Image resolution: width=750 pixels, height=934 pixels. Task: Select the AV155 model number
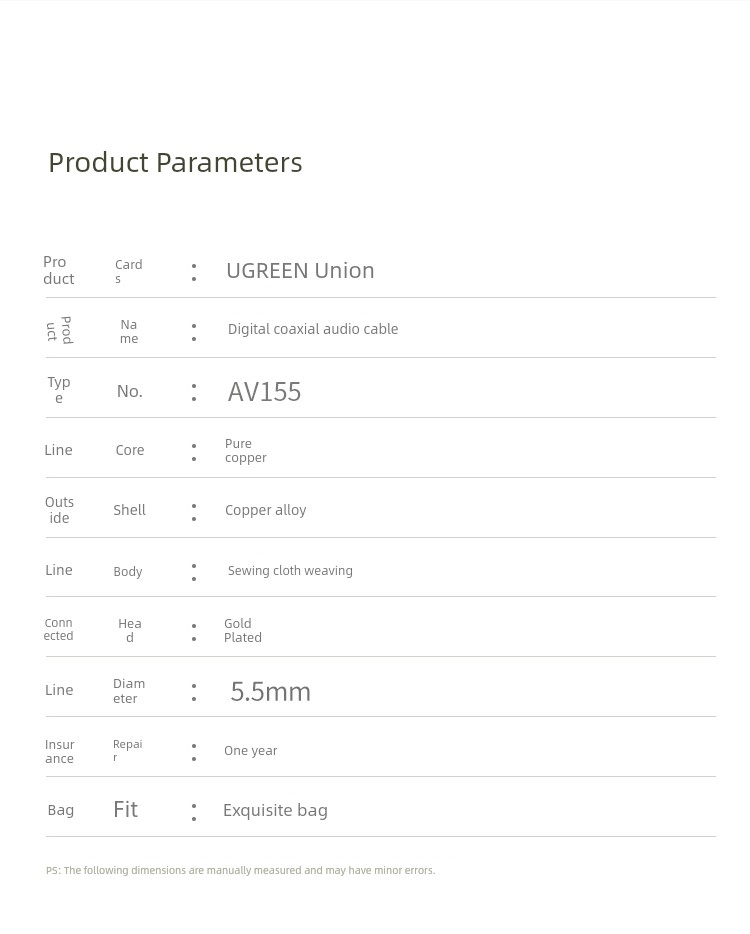tap(264, 392)
